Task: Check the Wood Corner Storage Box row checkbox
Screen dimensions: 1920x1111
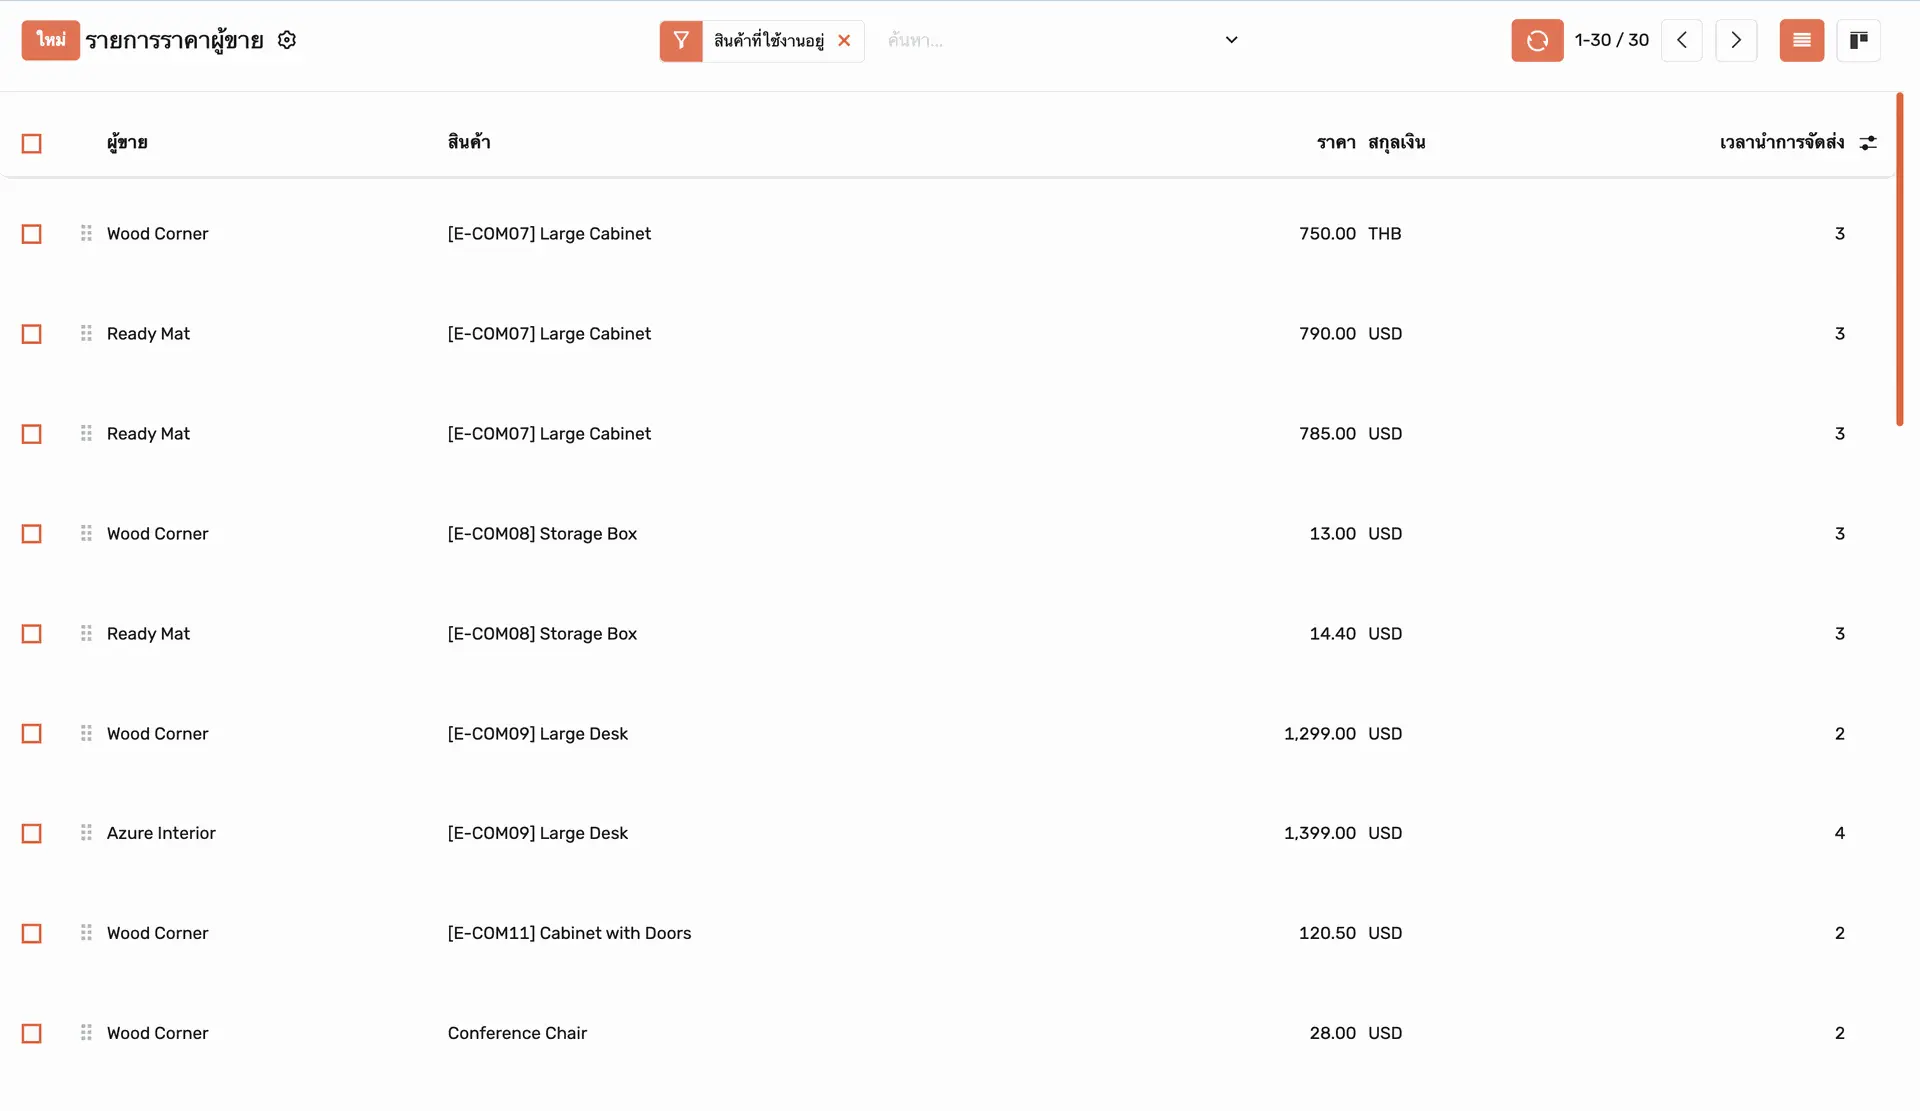Action: [32, 534]
